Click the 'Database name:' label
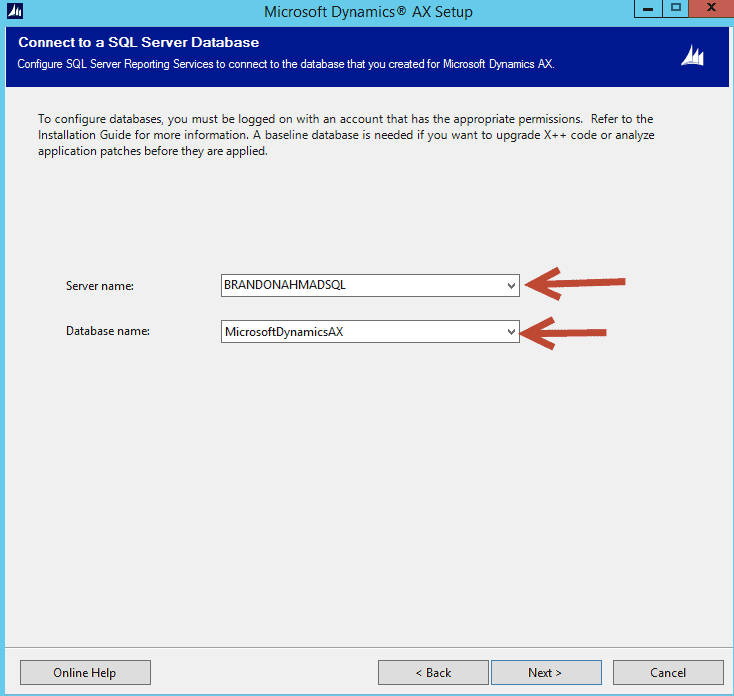 (x=108, y=331)
